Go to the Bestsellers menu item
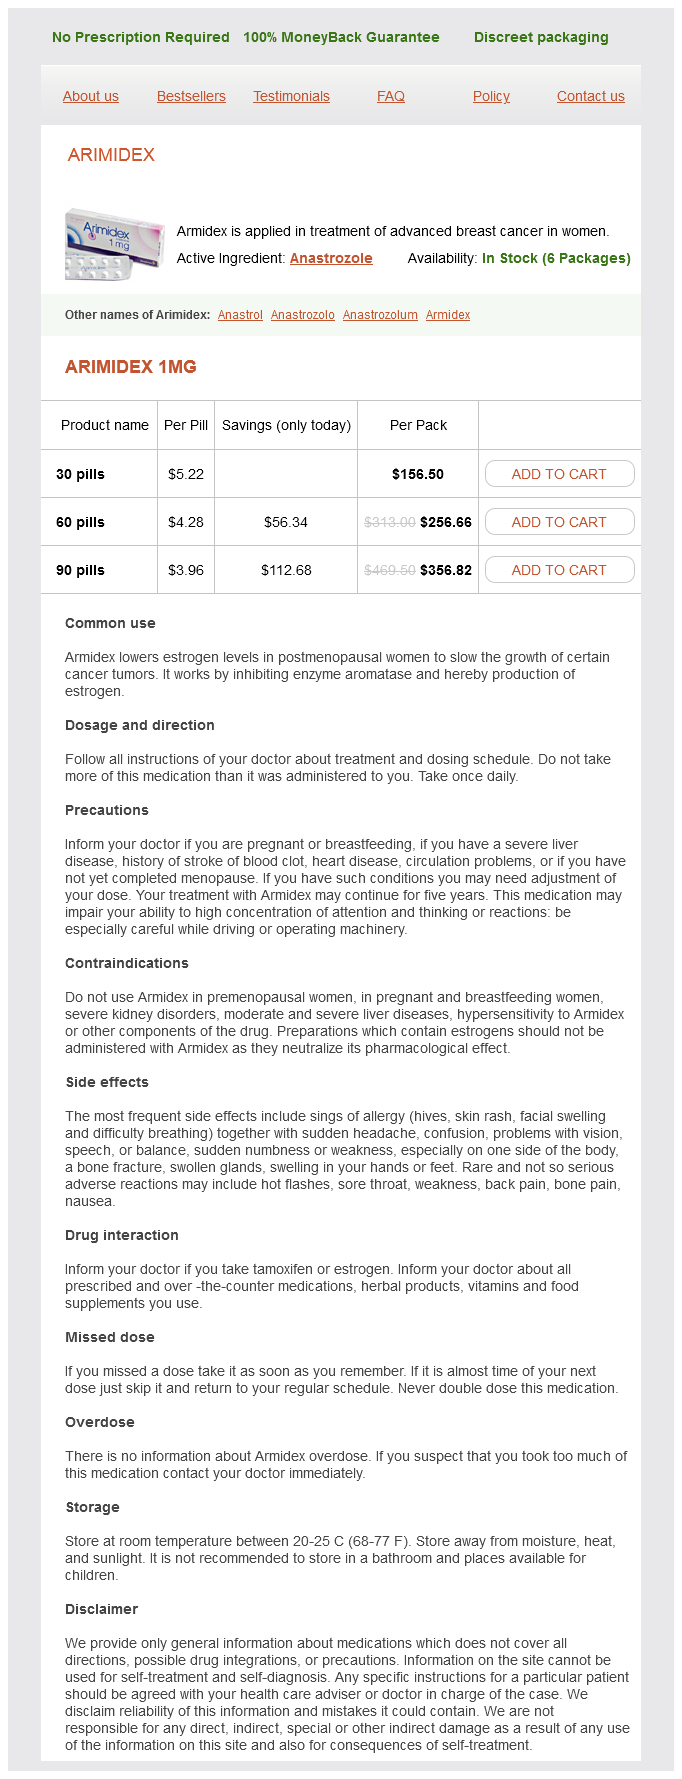682x1779 pixels. click(x=191, y=96)
